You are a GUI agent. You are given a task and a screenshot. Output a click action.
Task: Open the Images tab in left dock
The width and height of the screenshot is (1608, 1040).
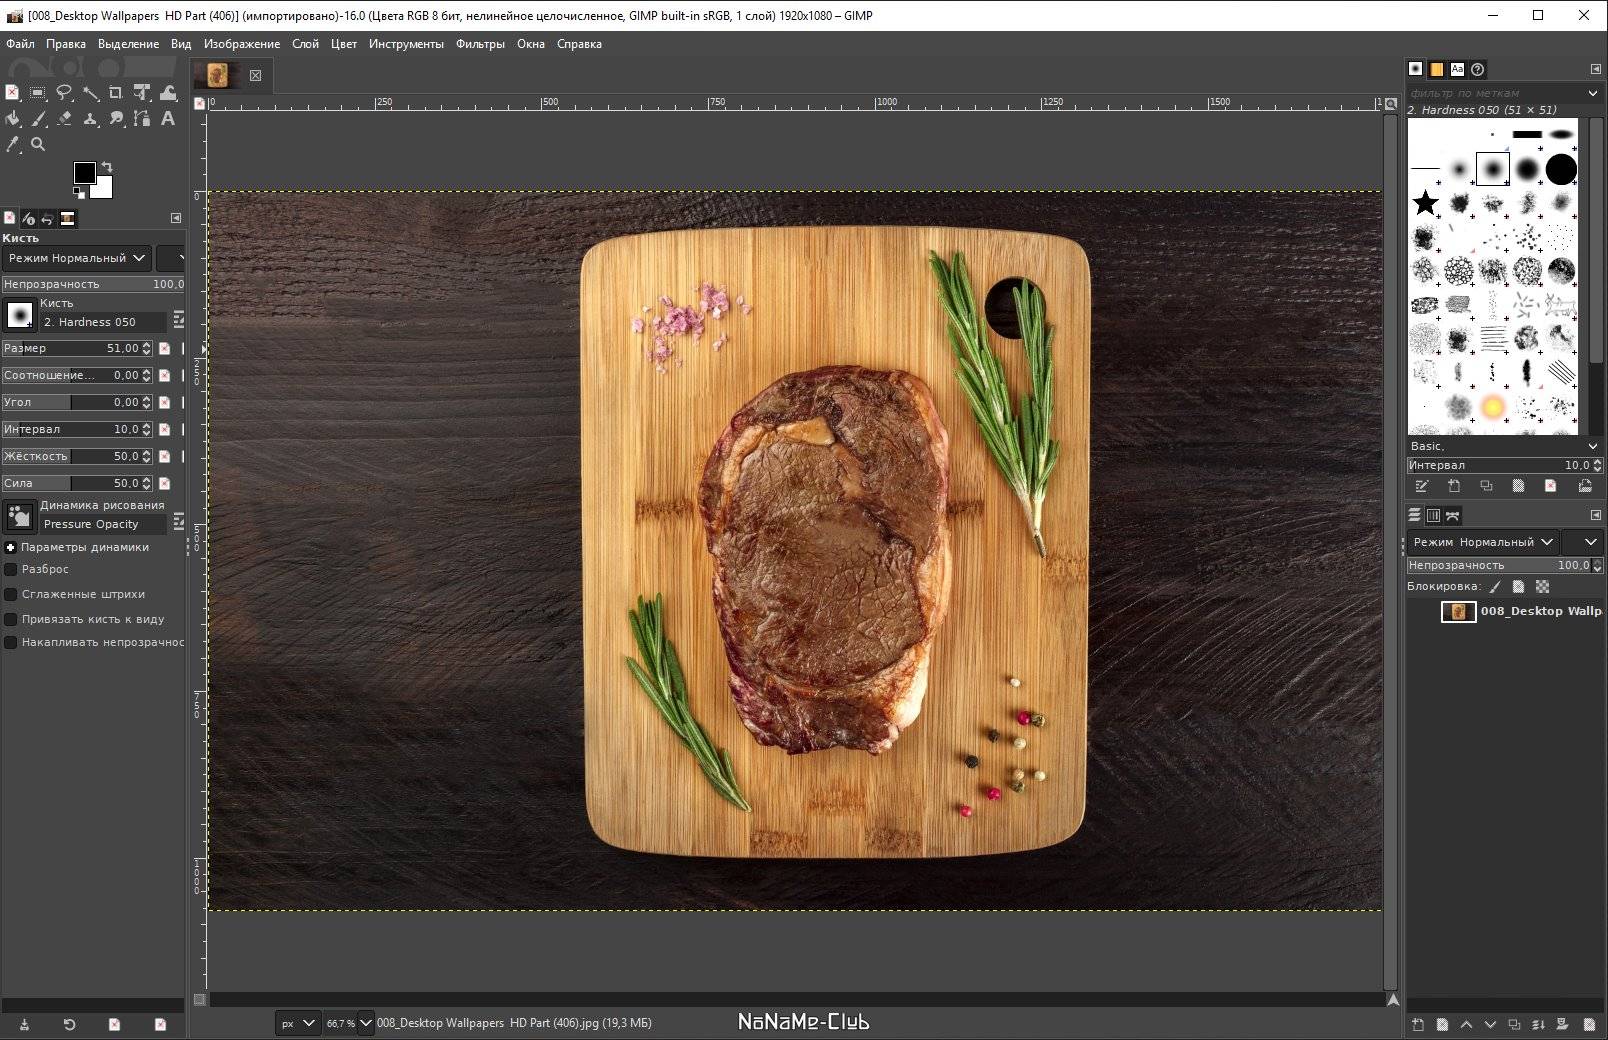click(x=67, y=219)
